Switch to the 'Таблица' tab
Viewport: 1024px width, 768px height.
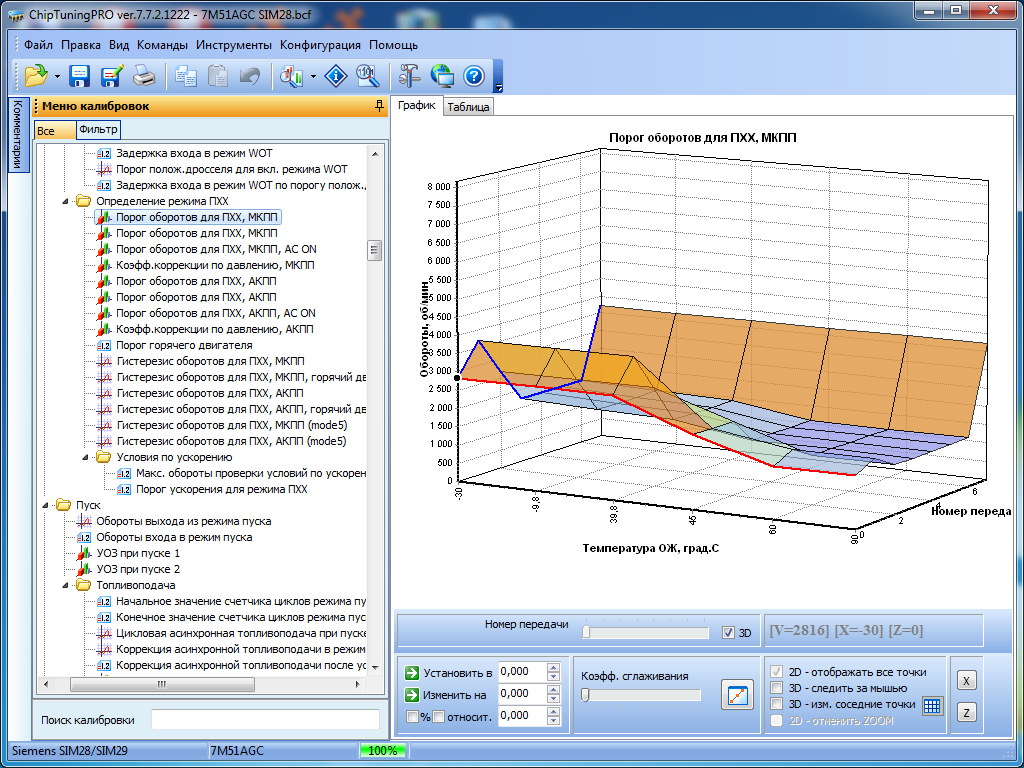pos(468,107)
